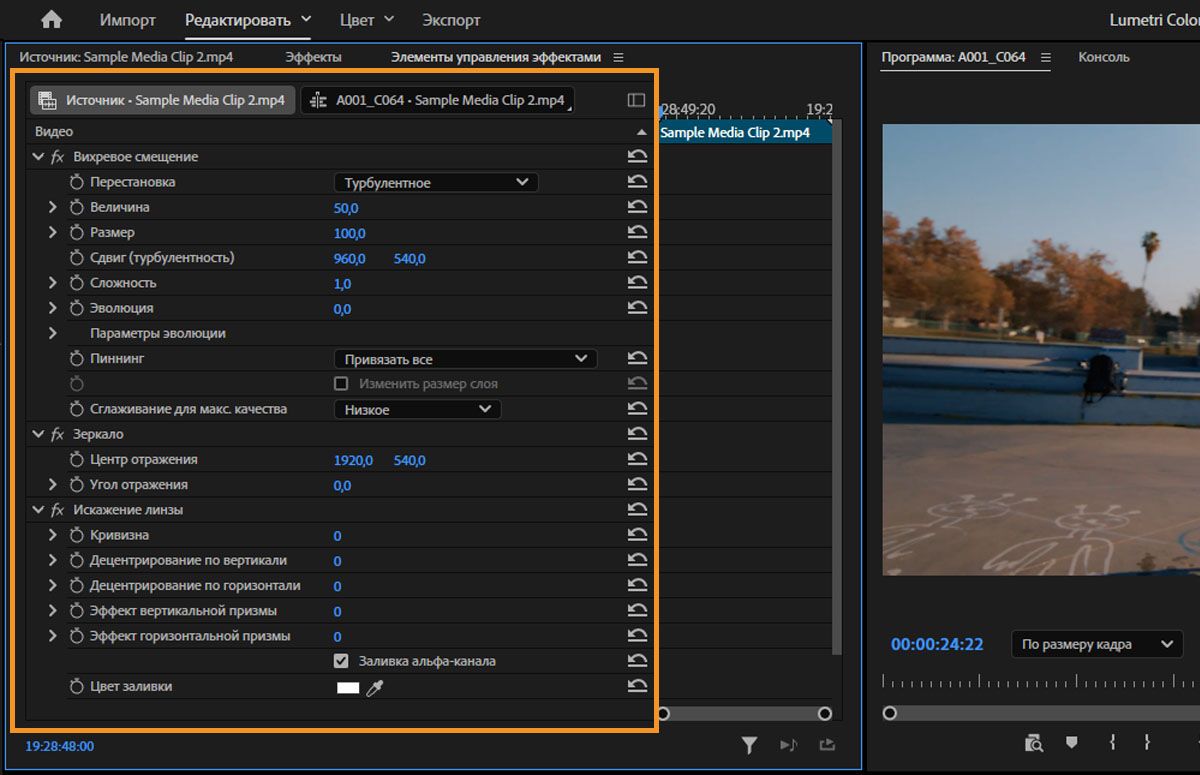The width and height of the screenshot is (1200, 775).
Task: Open the Effect Controls panel menu icon
Action: (618, 57)
